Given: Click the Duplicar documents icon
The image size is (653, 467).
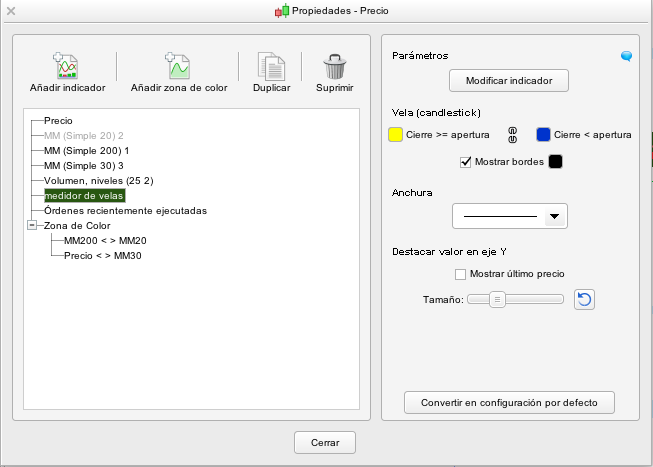Looking at the screenshot, I should pyautogui.click(x=272, y=66).
